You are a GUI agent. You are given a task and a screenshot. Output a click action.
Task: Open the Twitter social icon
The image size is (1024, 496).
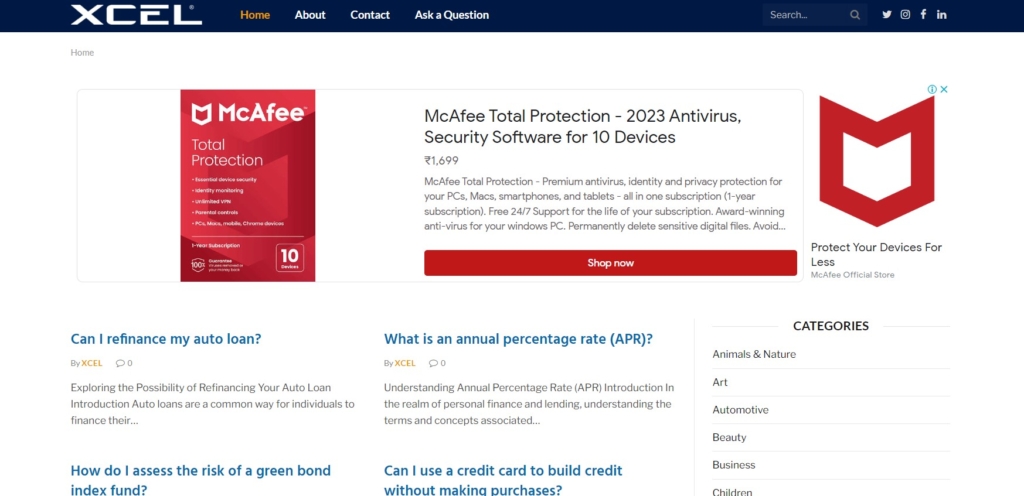[887, 14]
